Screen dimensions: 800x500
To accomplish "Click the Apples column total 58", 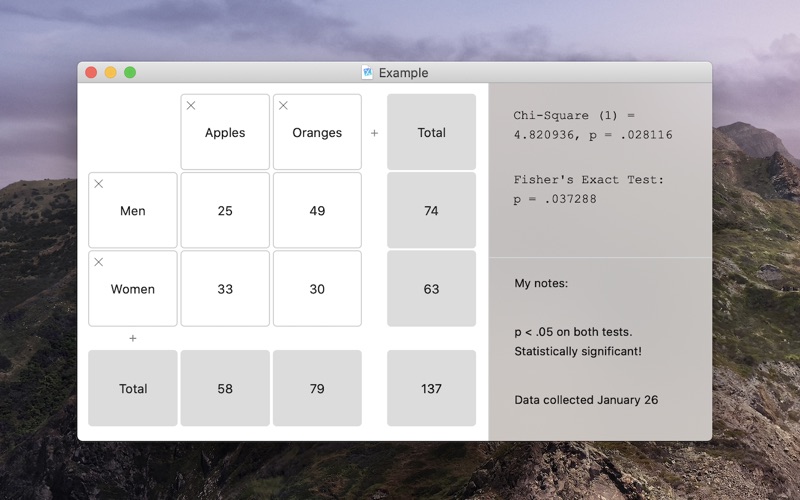I will point(225,388).
